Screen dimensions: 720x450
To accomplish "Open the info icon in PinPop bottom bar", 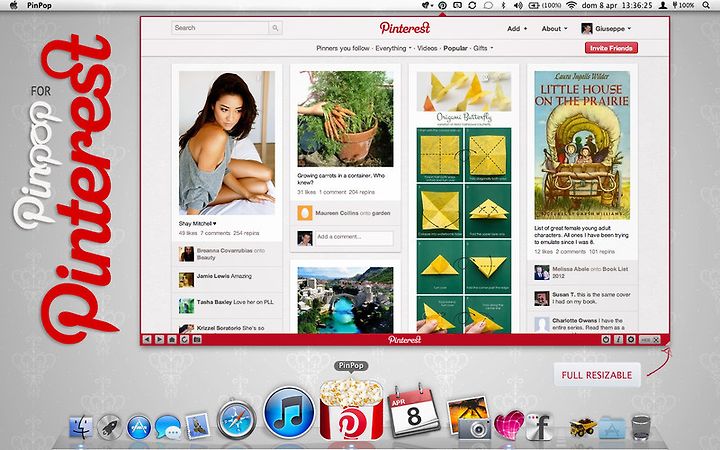I will (x=619, y=339).
